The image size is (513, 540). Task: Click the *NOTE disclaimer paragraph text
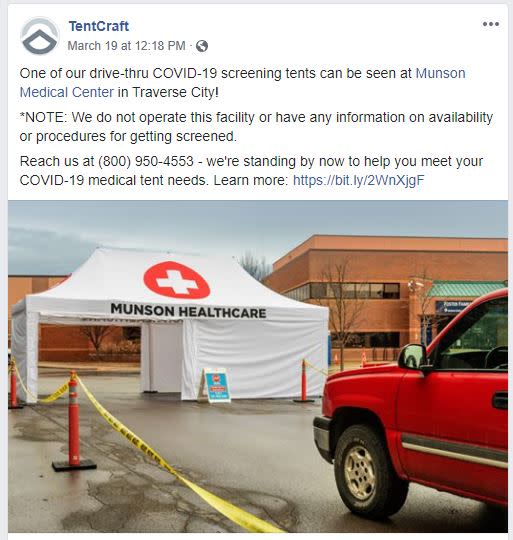click(x=256, y=127)
